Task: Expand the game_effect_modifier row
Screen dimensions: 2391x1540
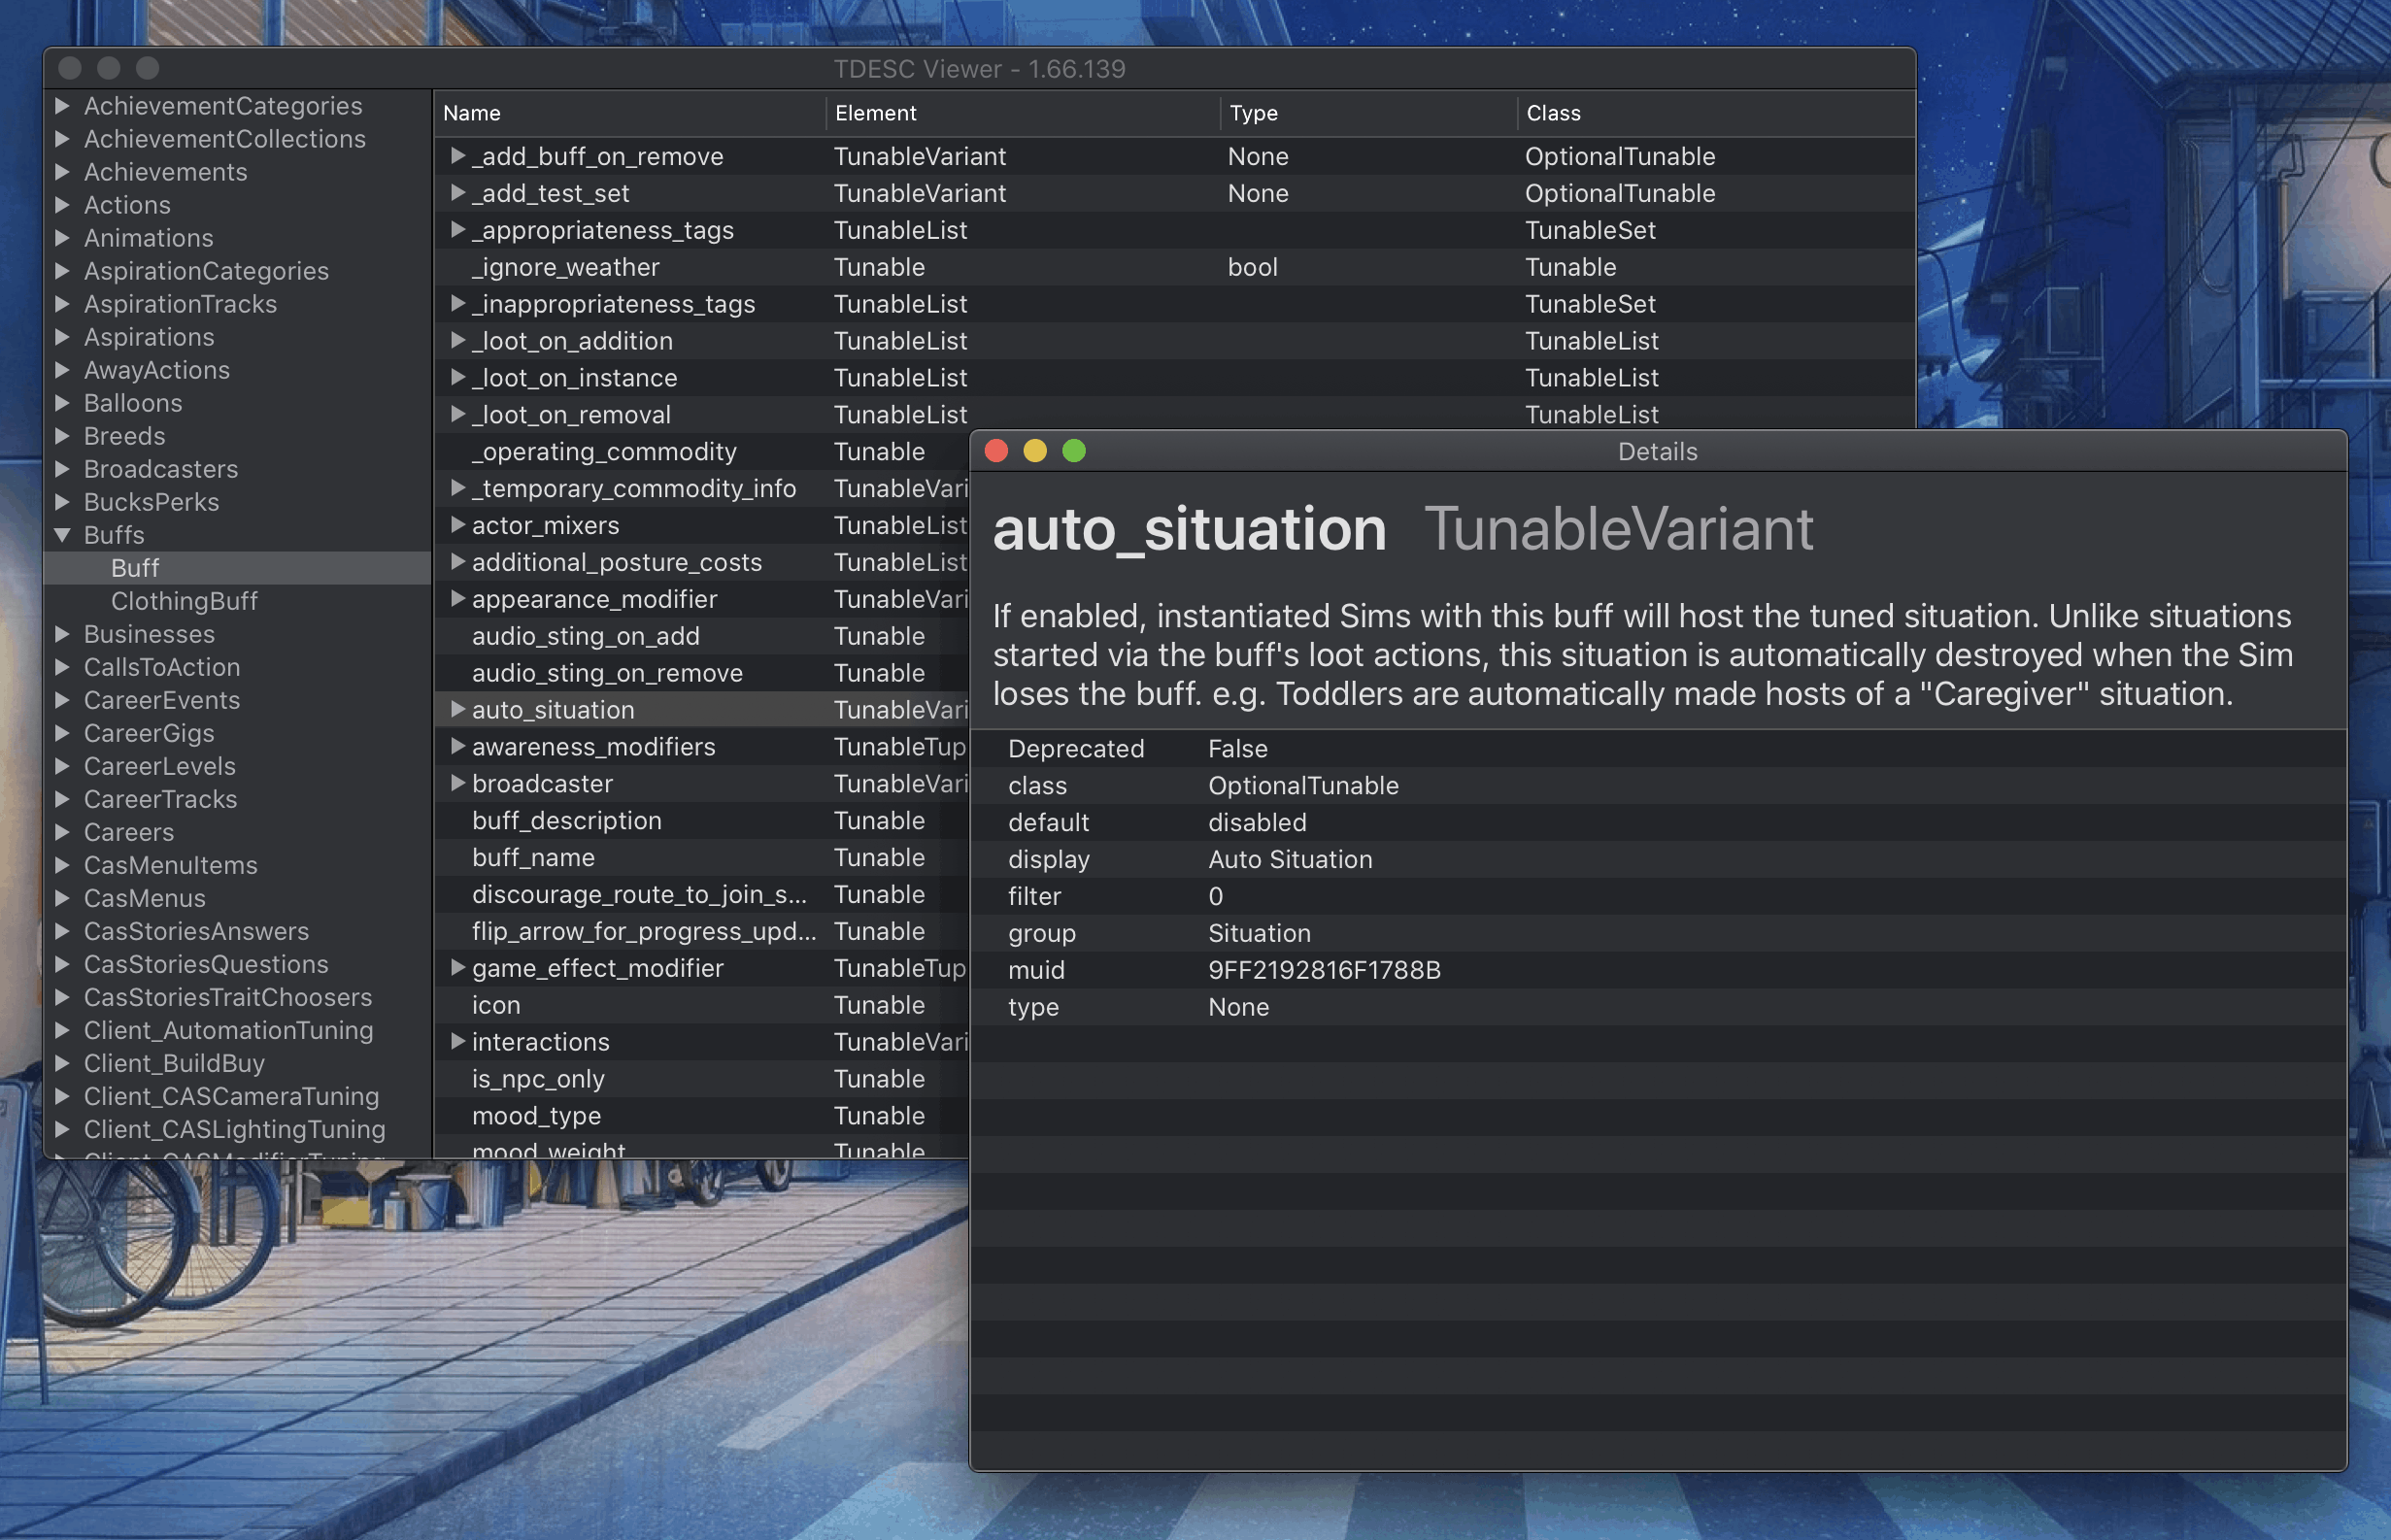Action: pos(457,967)
